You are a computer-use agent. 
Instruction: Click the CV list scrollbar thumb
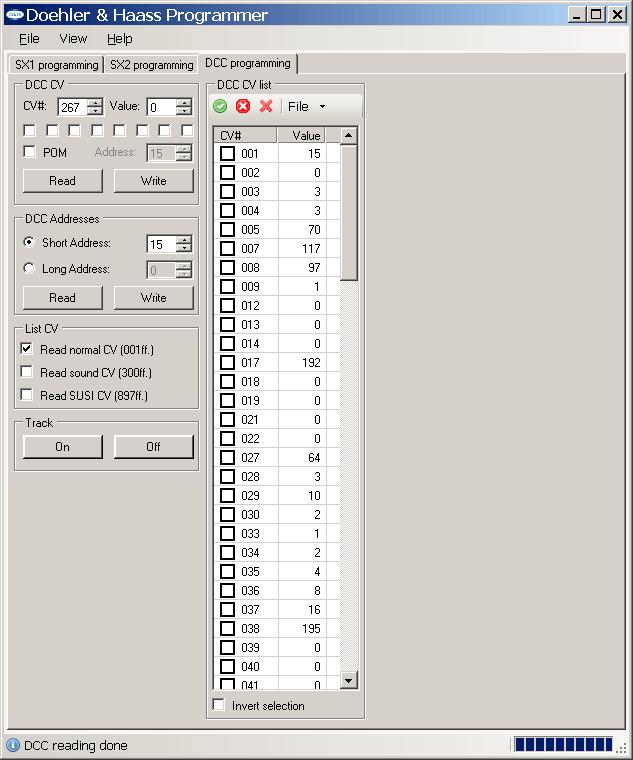pos(348,212)
